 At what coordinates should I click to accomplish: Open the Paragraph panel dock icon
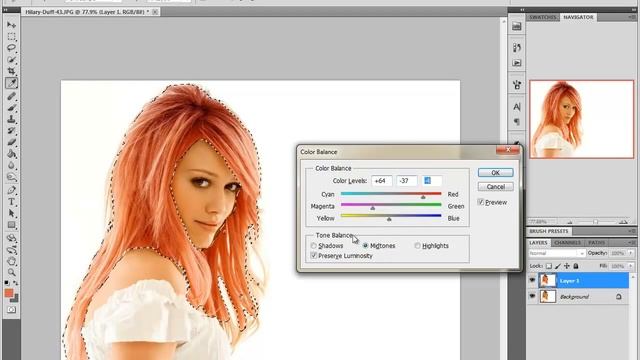(517, 122)
